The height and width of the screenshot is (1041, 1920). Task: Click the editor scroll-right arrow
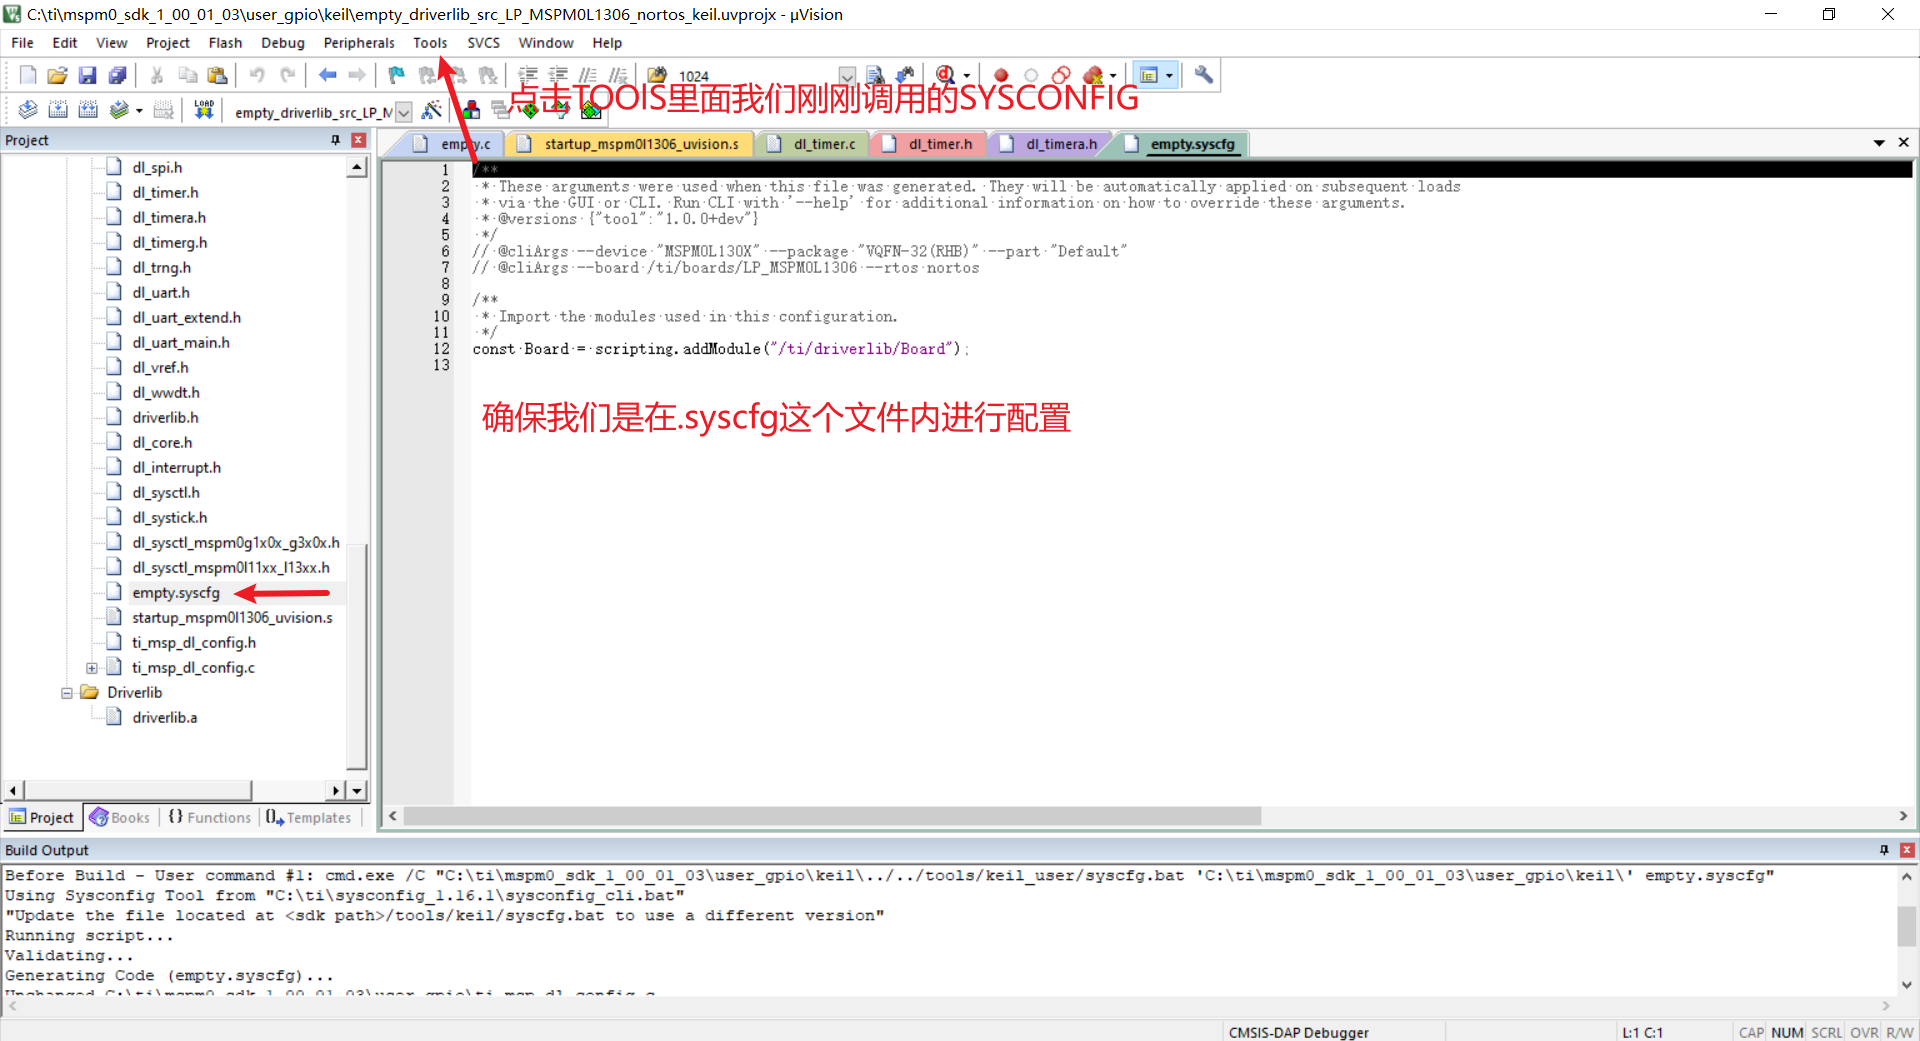[1903, 816]
